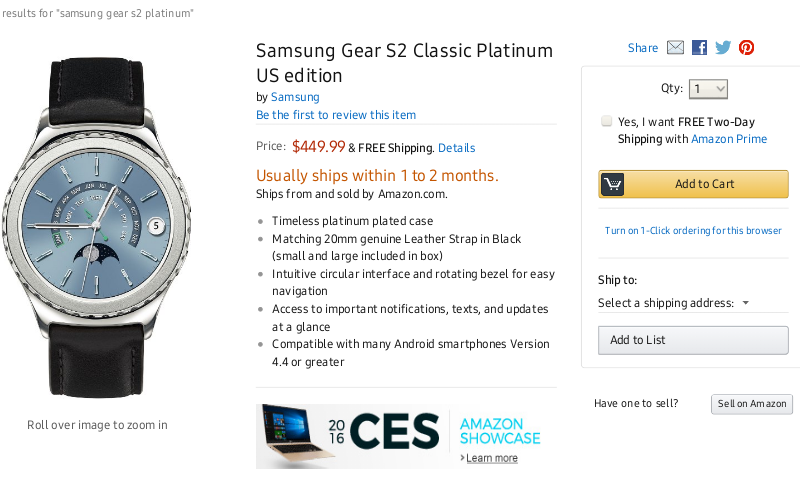Expand the Select a shipping address dropdown
800x480 pixels.
click(674, 303)
